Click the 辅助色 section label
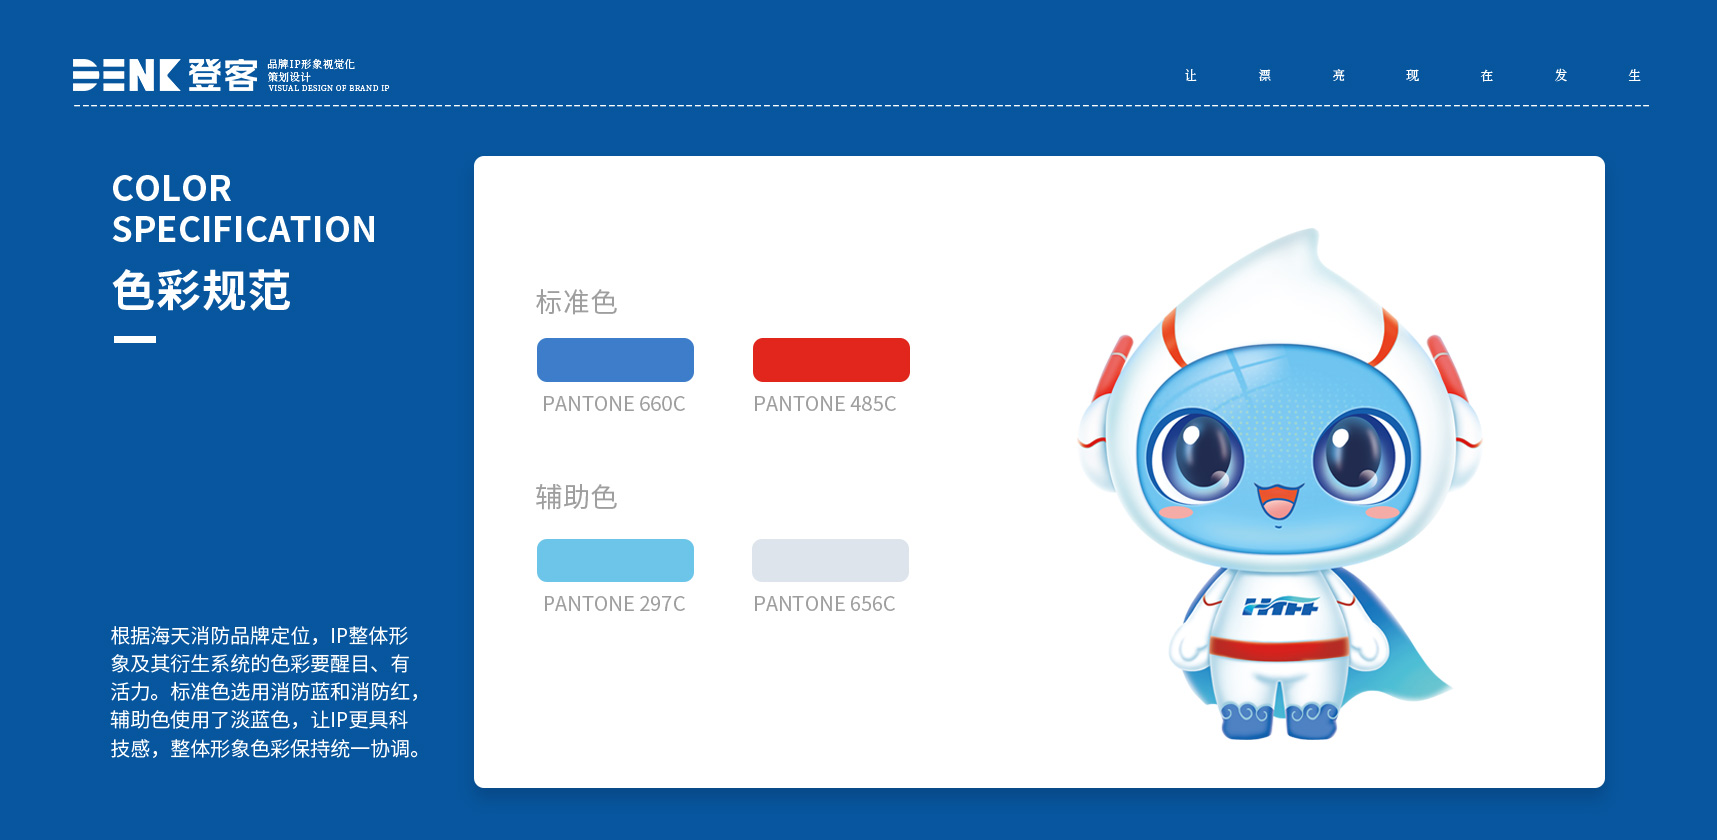The height and width of the screenshot is (840, 1717). coord(576,497)
